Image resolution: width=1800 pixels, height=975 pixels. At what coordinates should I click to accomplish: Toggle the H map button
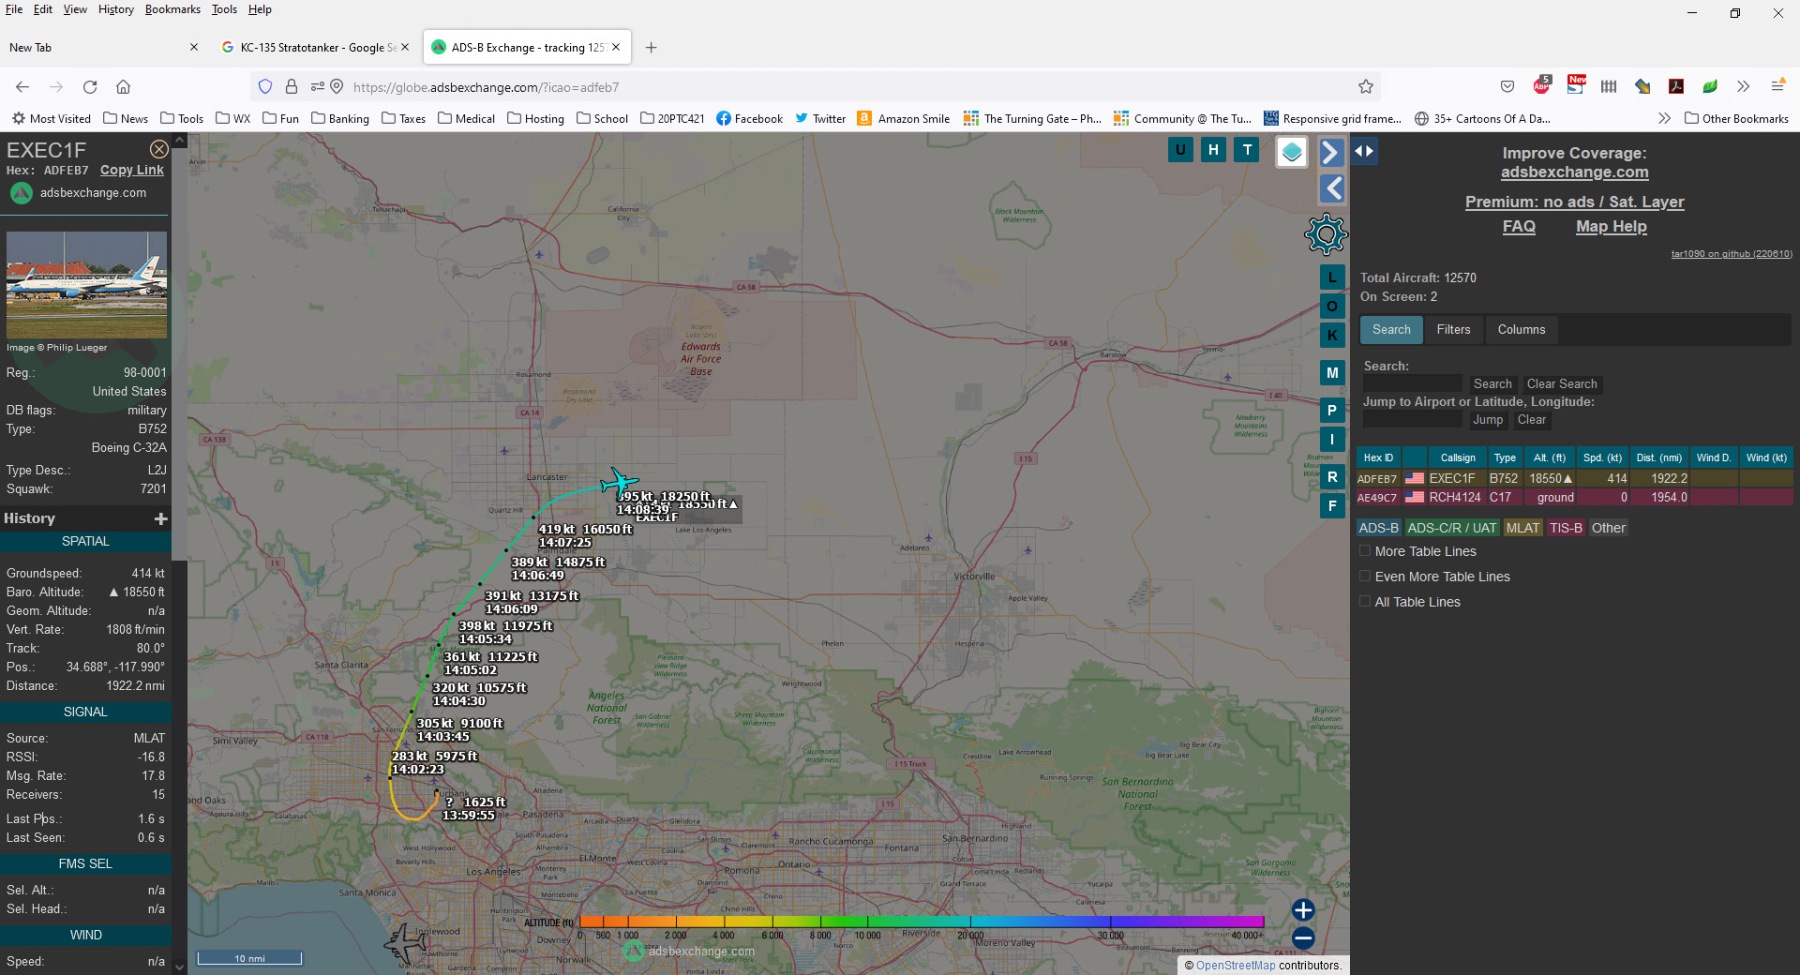1213,150
